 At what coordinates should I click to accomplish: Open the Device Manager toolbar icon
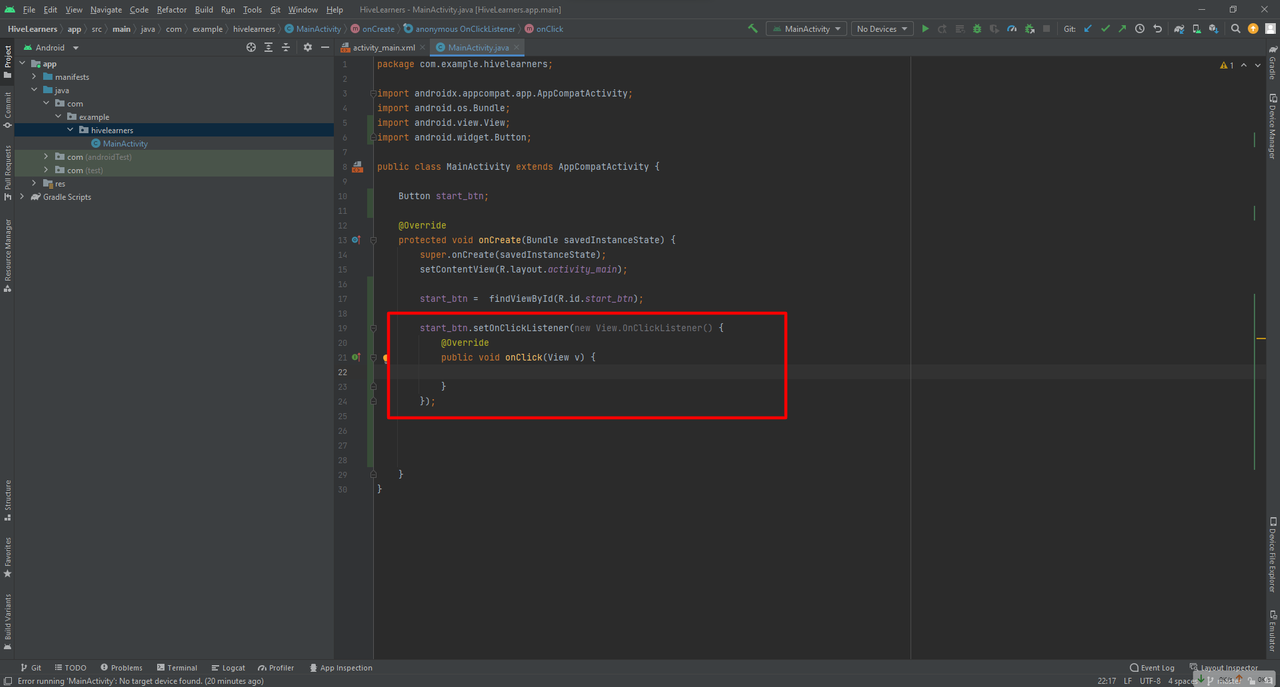pos(1196,29)
